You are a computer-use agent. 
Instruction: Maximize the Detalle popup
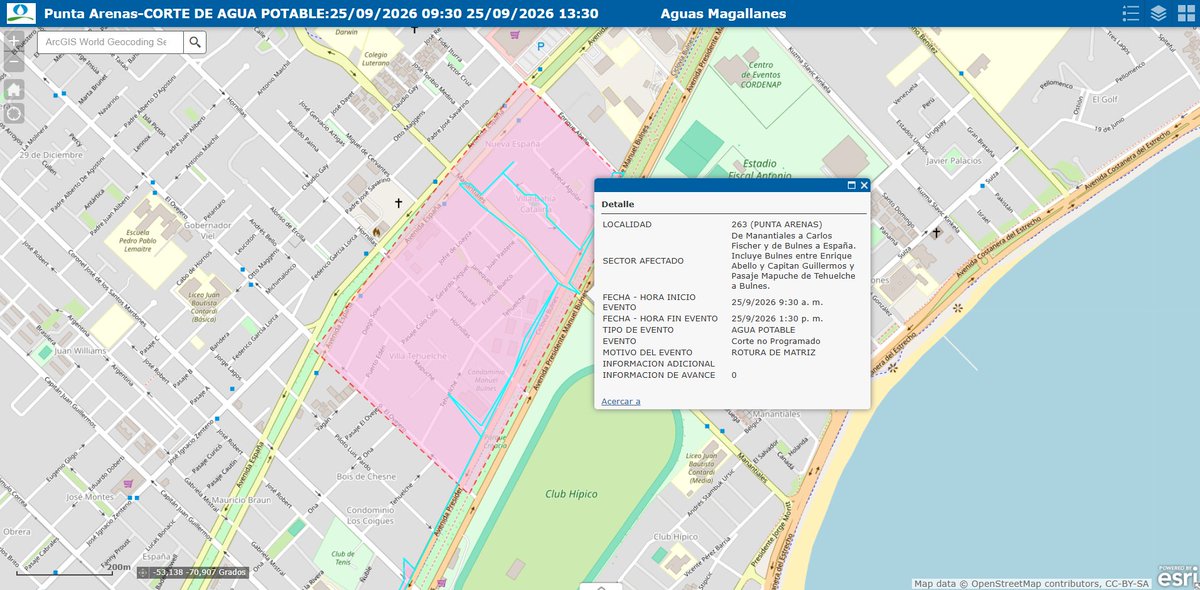851,185
